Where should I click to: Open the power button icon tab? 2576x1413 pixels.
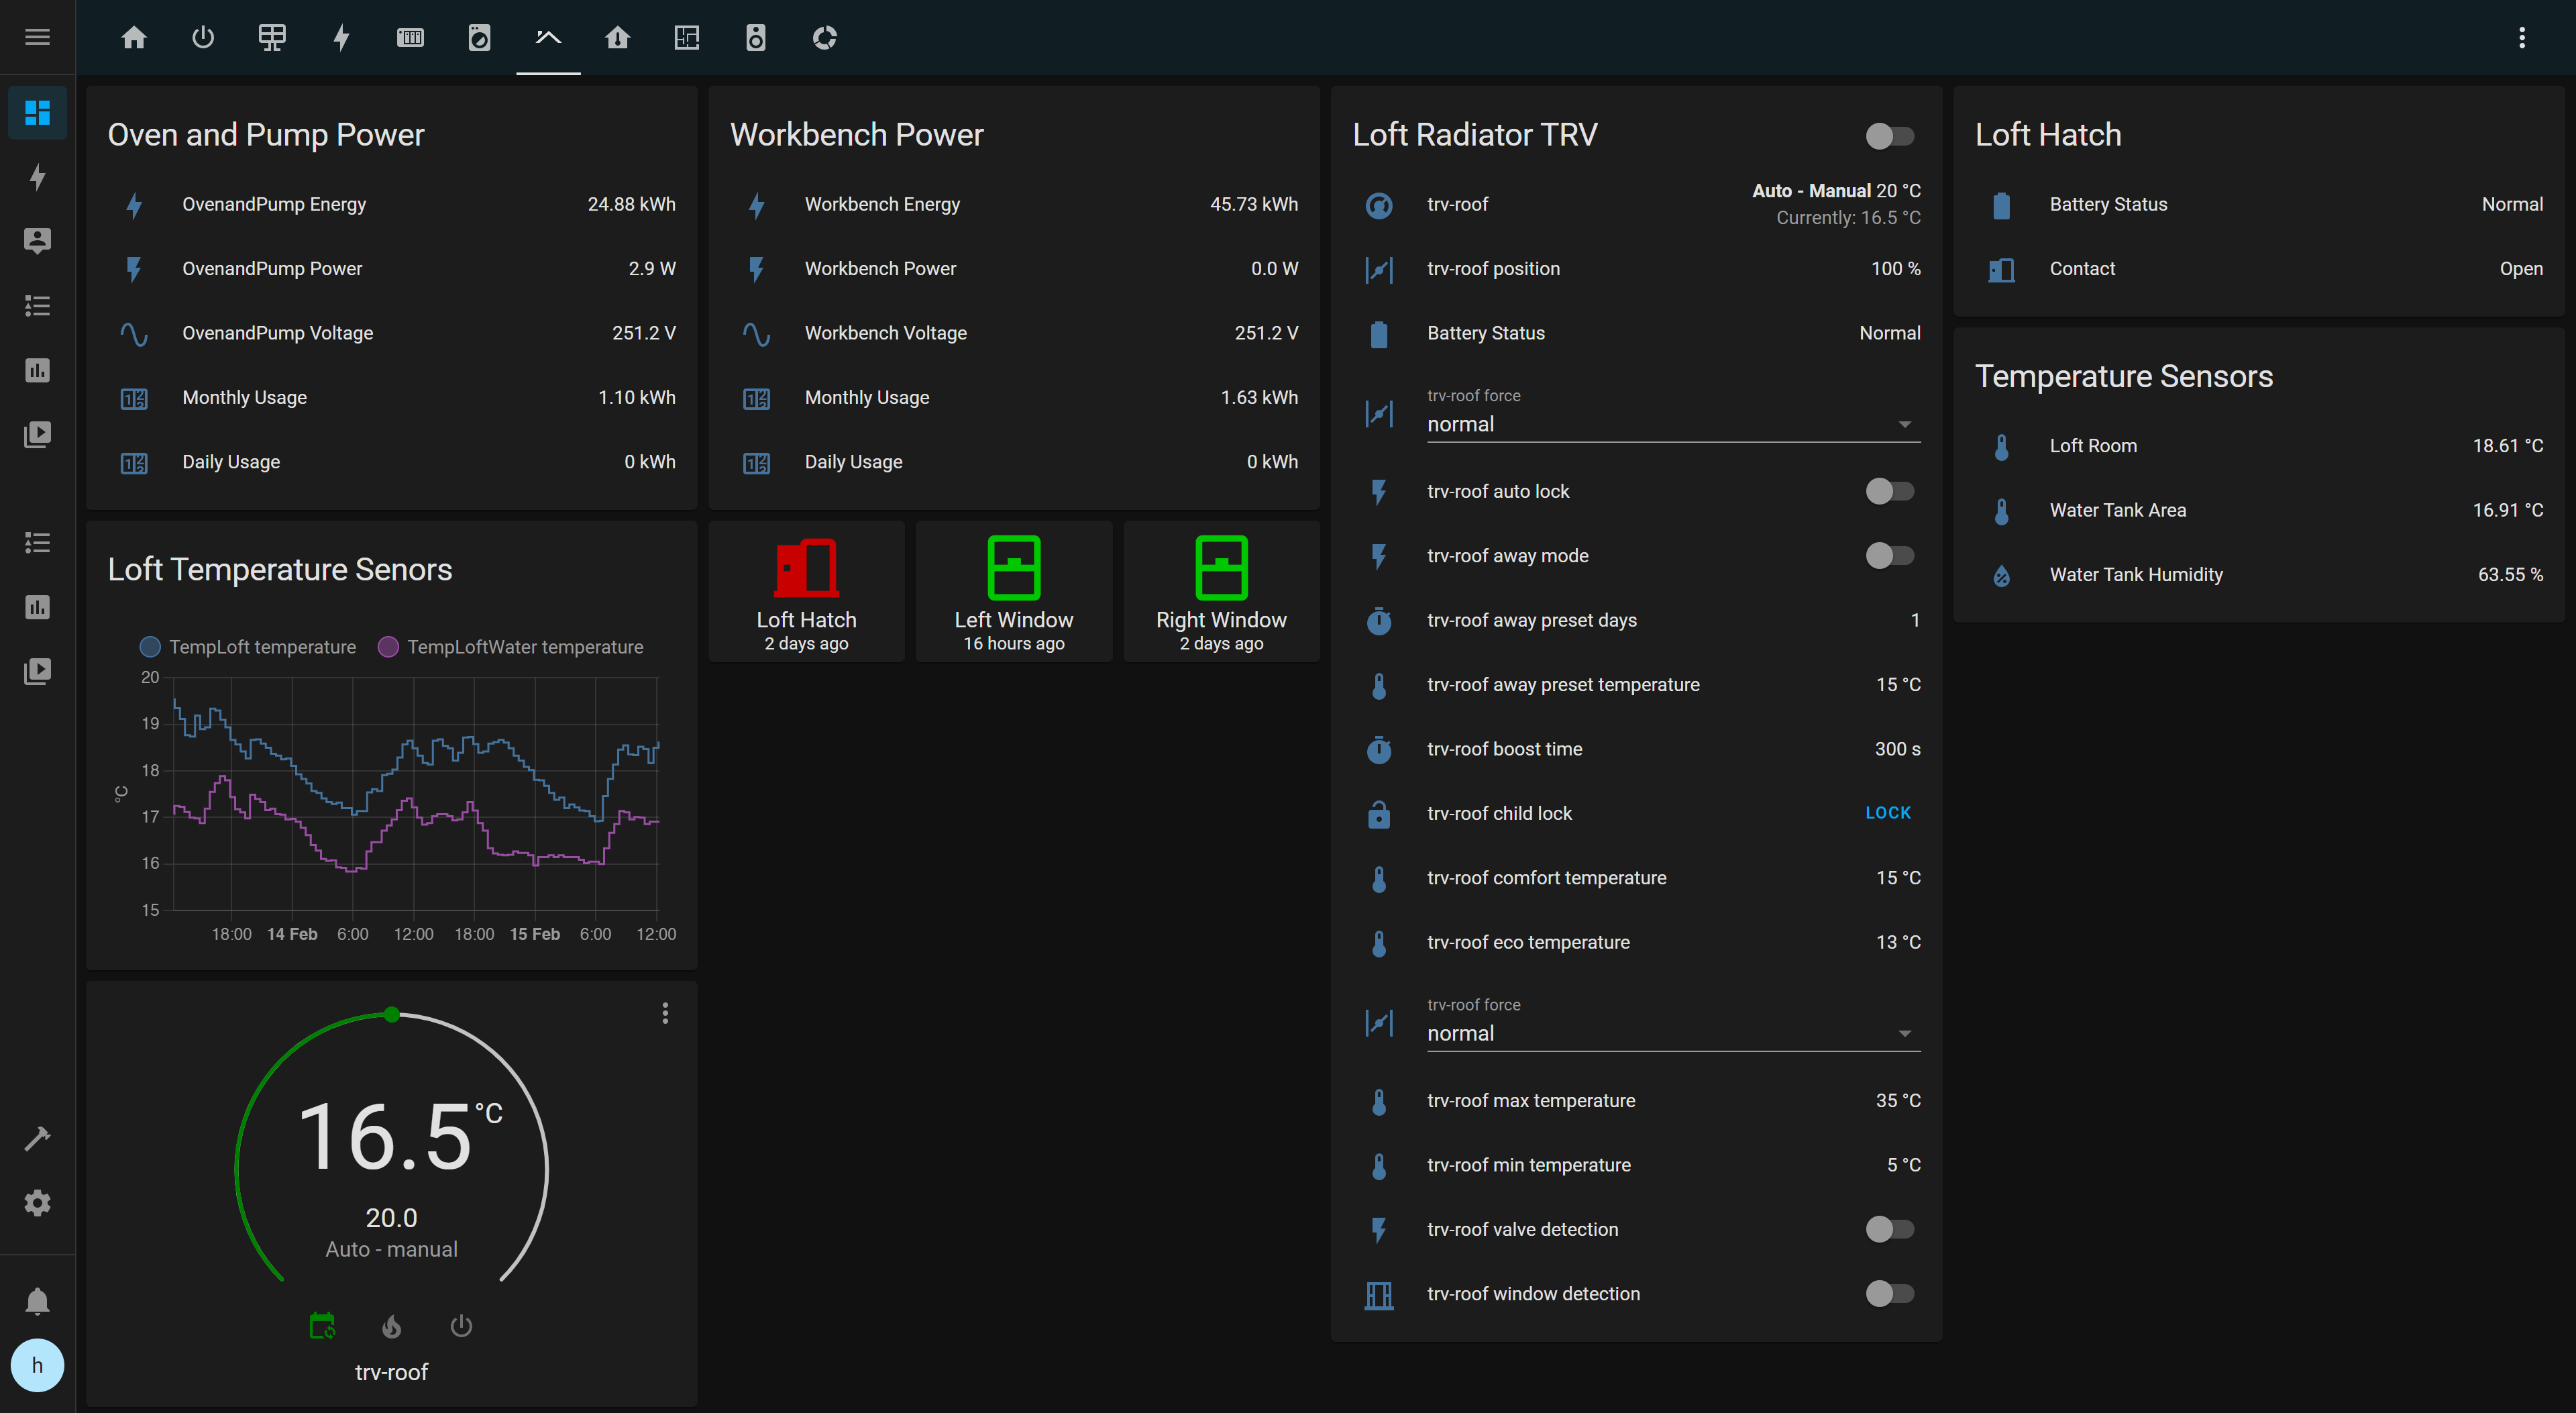pyautogui.click(x=203, y=38)
